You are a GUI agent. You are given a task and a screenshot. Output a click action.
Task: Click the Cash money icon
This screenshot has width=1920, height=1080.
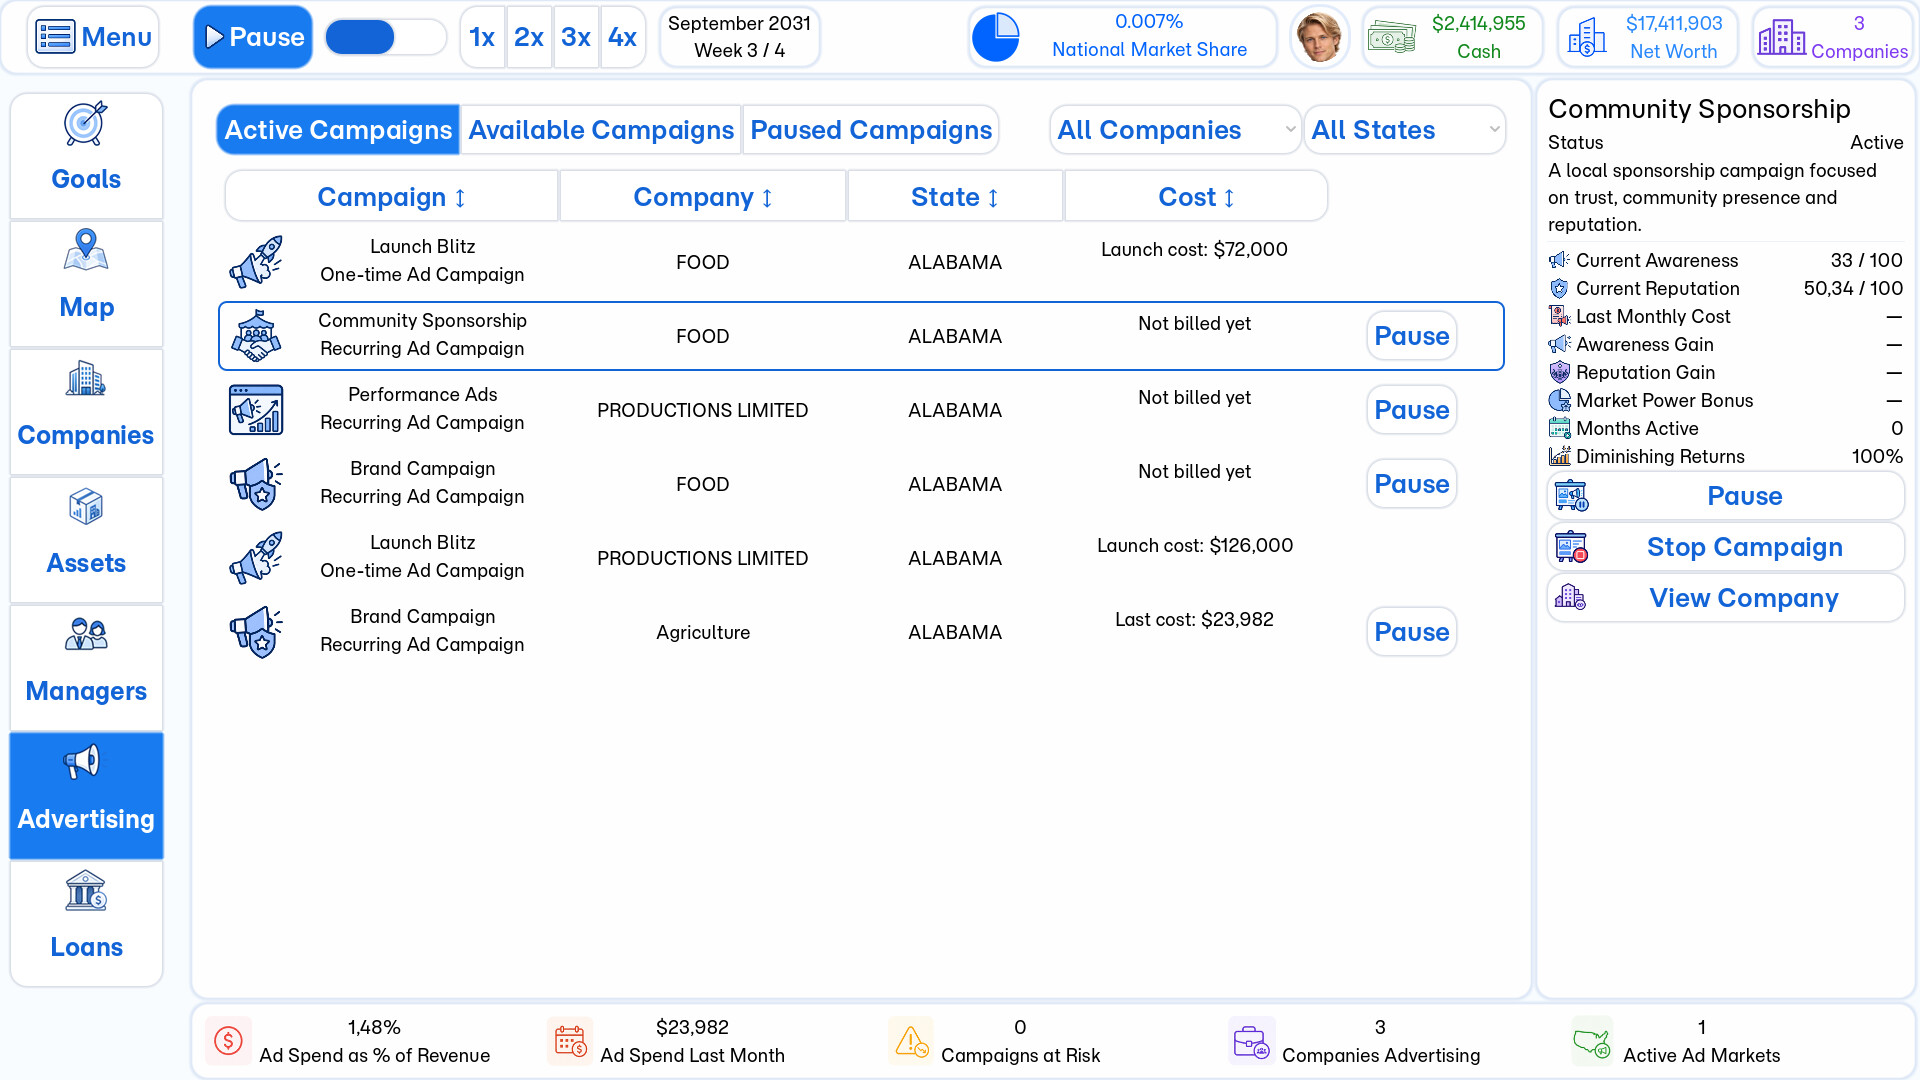point(1392,37)
